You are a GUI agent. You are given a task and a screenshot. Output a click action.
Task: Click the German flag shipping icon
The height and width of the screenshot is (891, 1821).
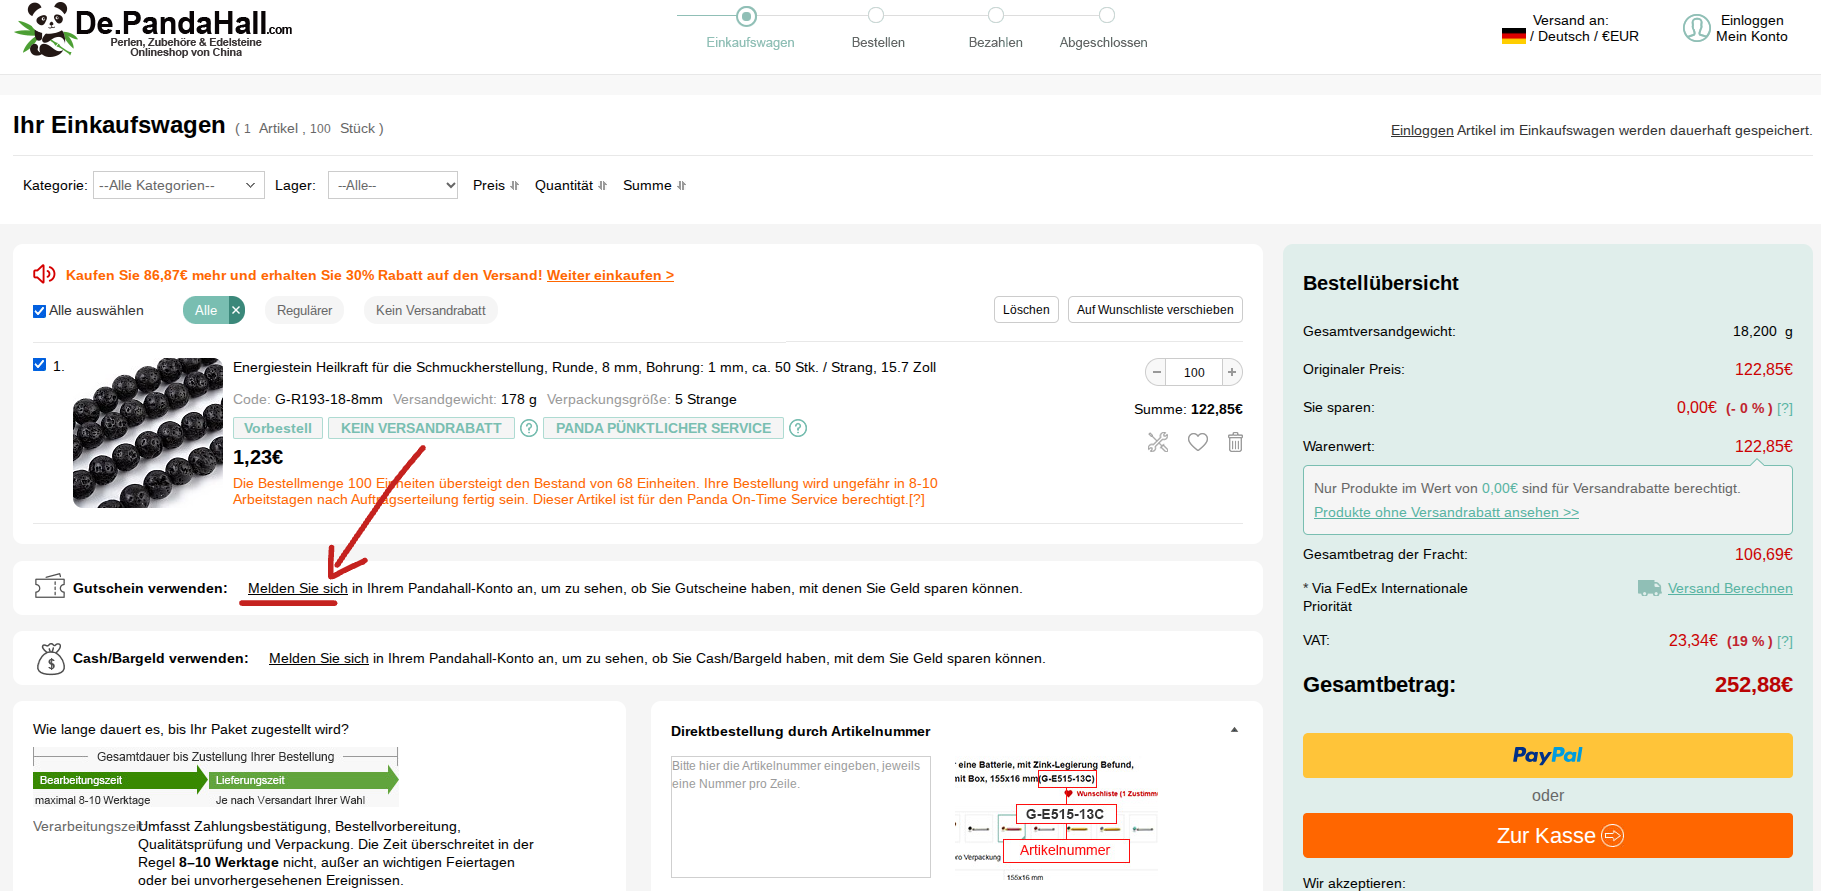[x=1513, y=36]
